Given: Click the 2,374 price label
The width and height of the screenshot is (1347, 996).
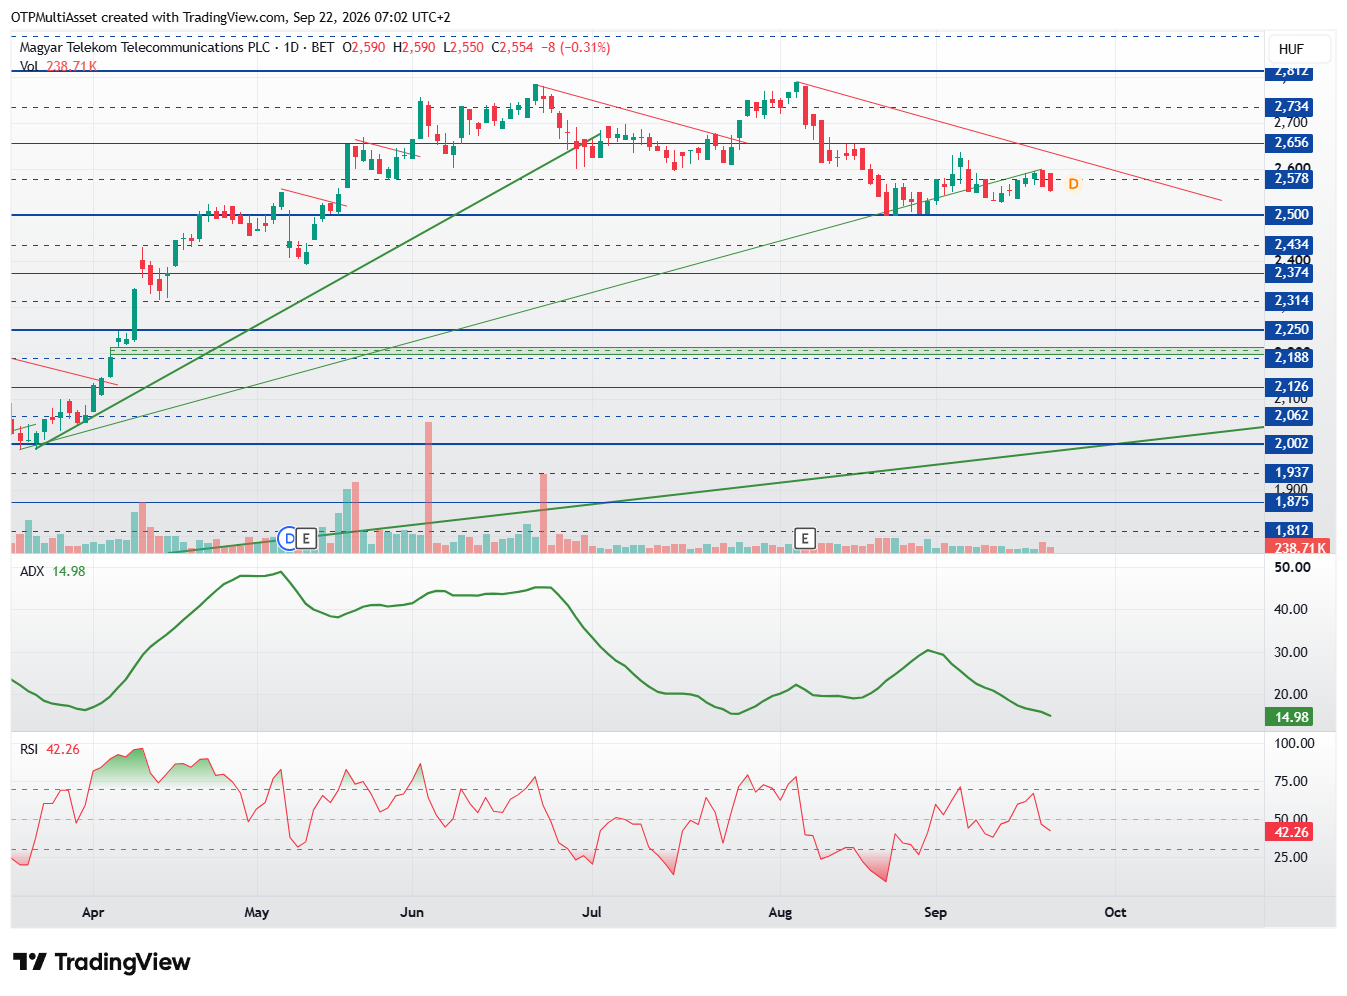Looking at the screenshot, I should click(1291, 273).
